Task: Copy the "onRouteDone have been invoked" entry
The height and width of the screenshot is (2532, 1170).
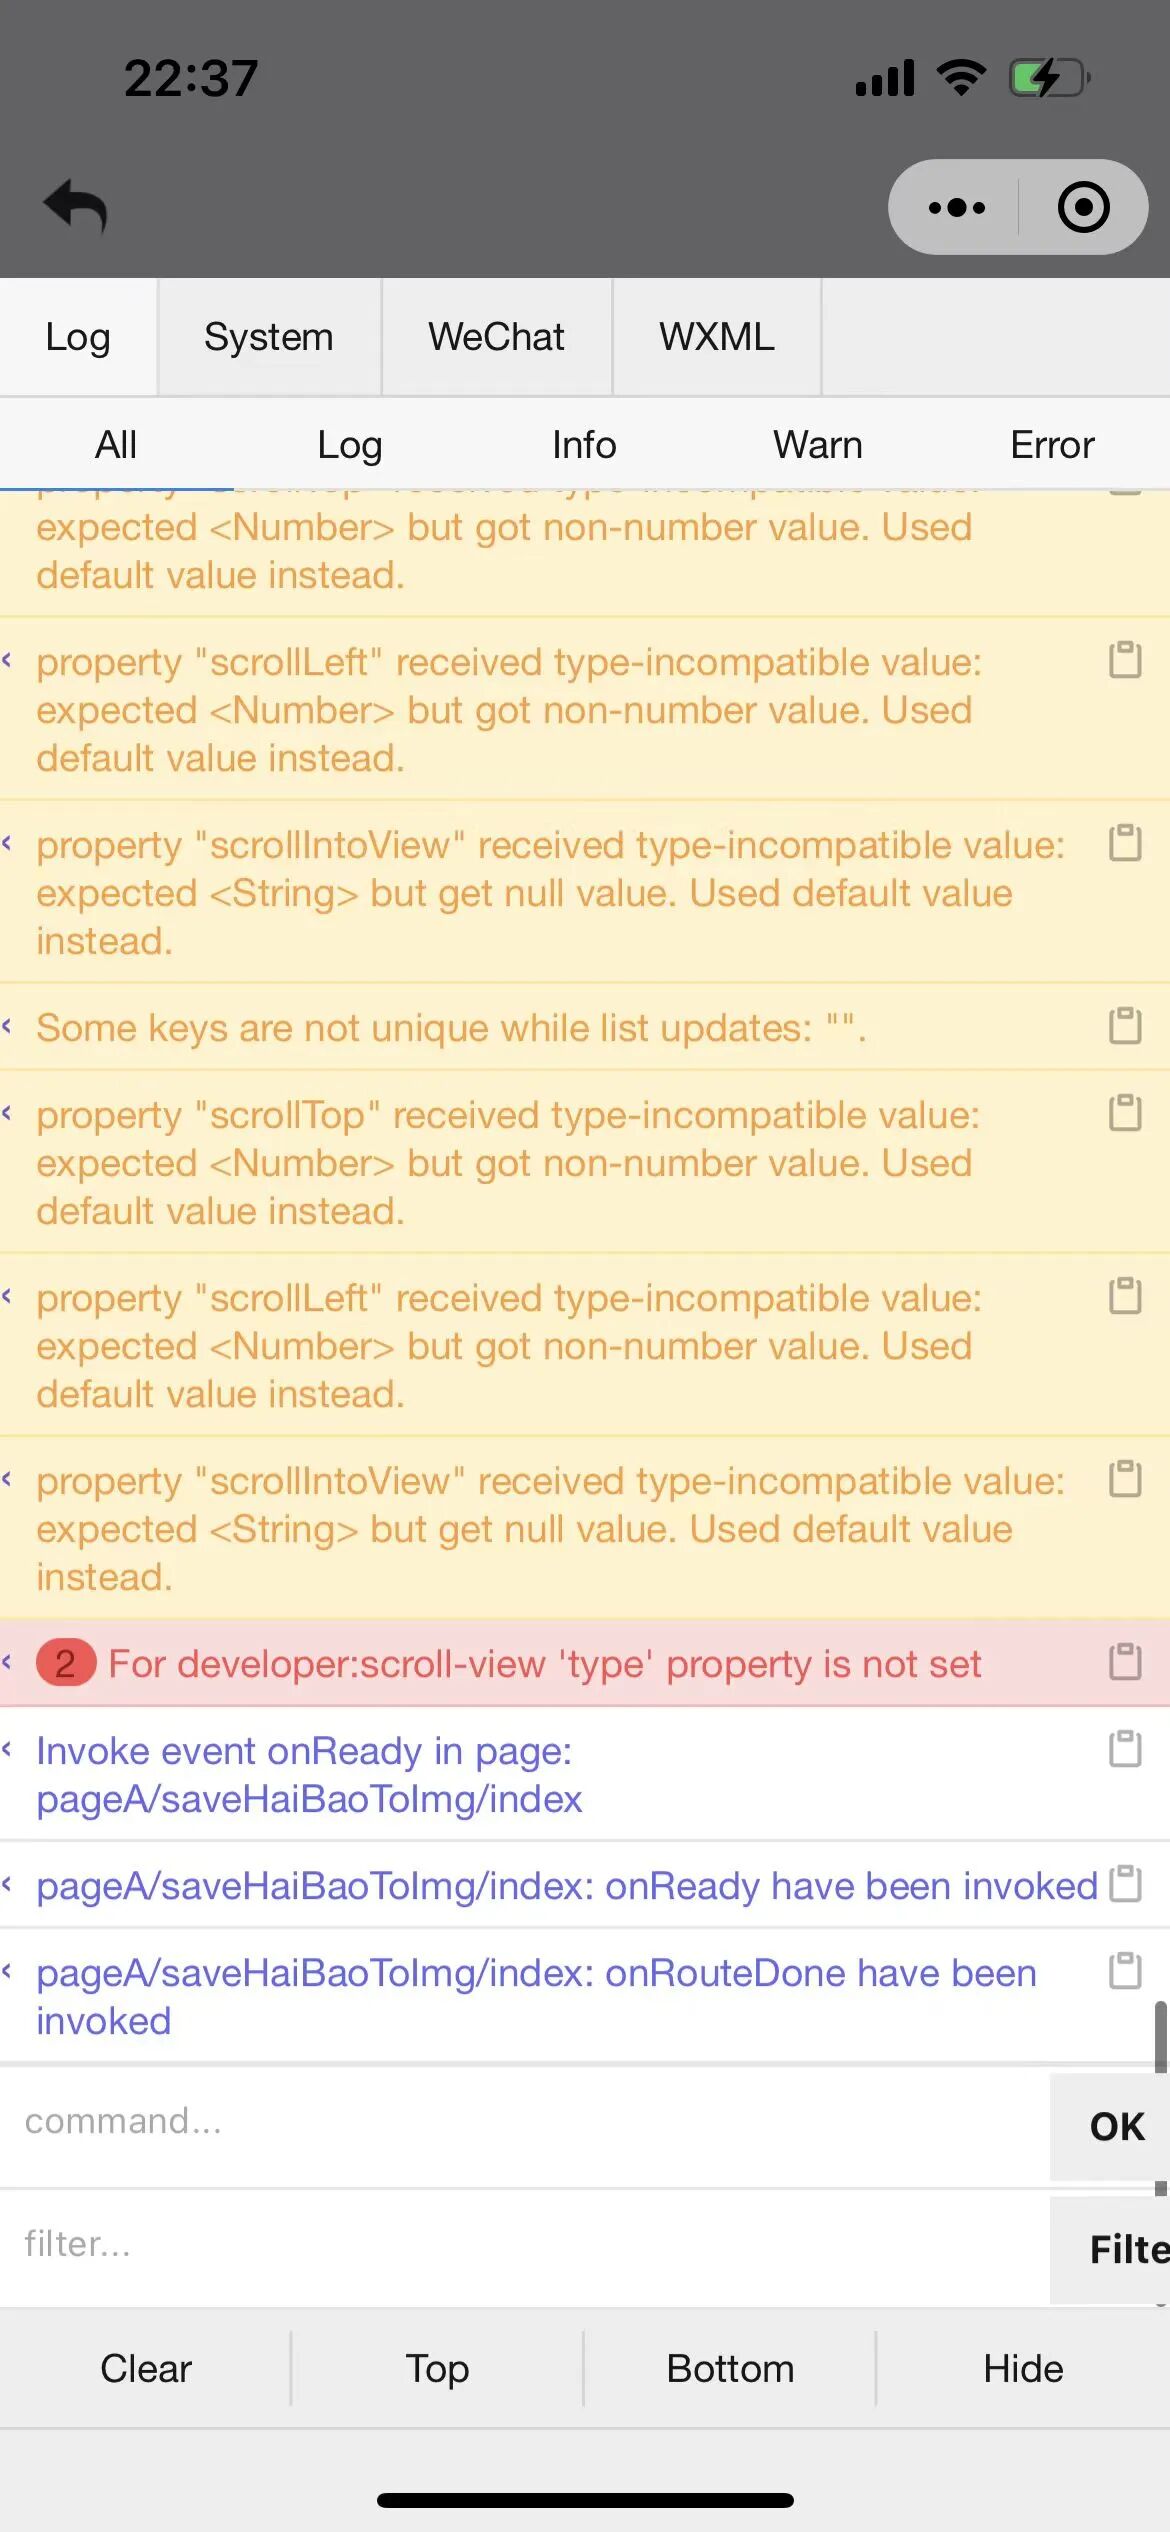Action: click(x=1125, y=1972)
